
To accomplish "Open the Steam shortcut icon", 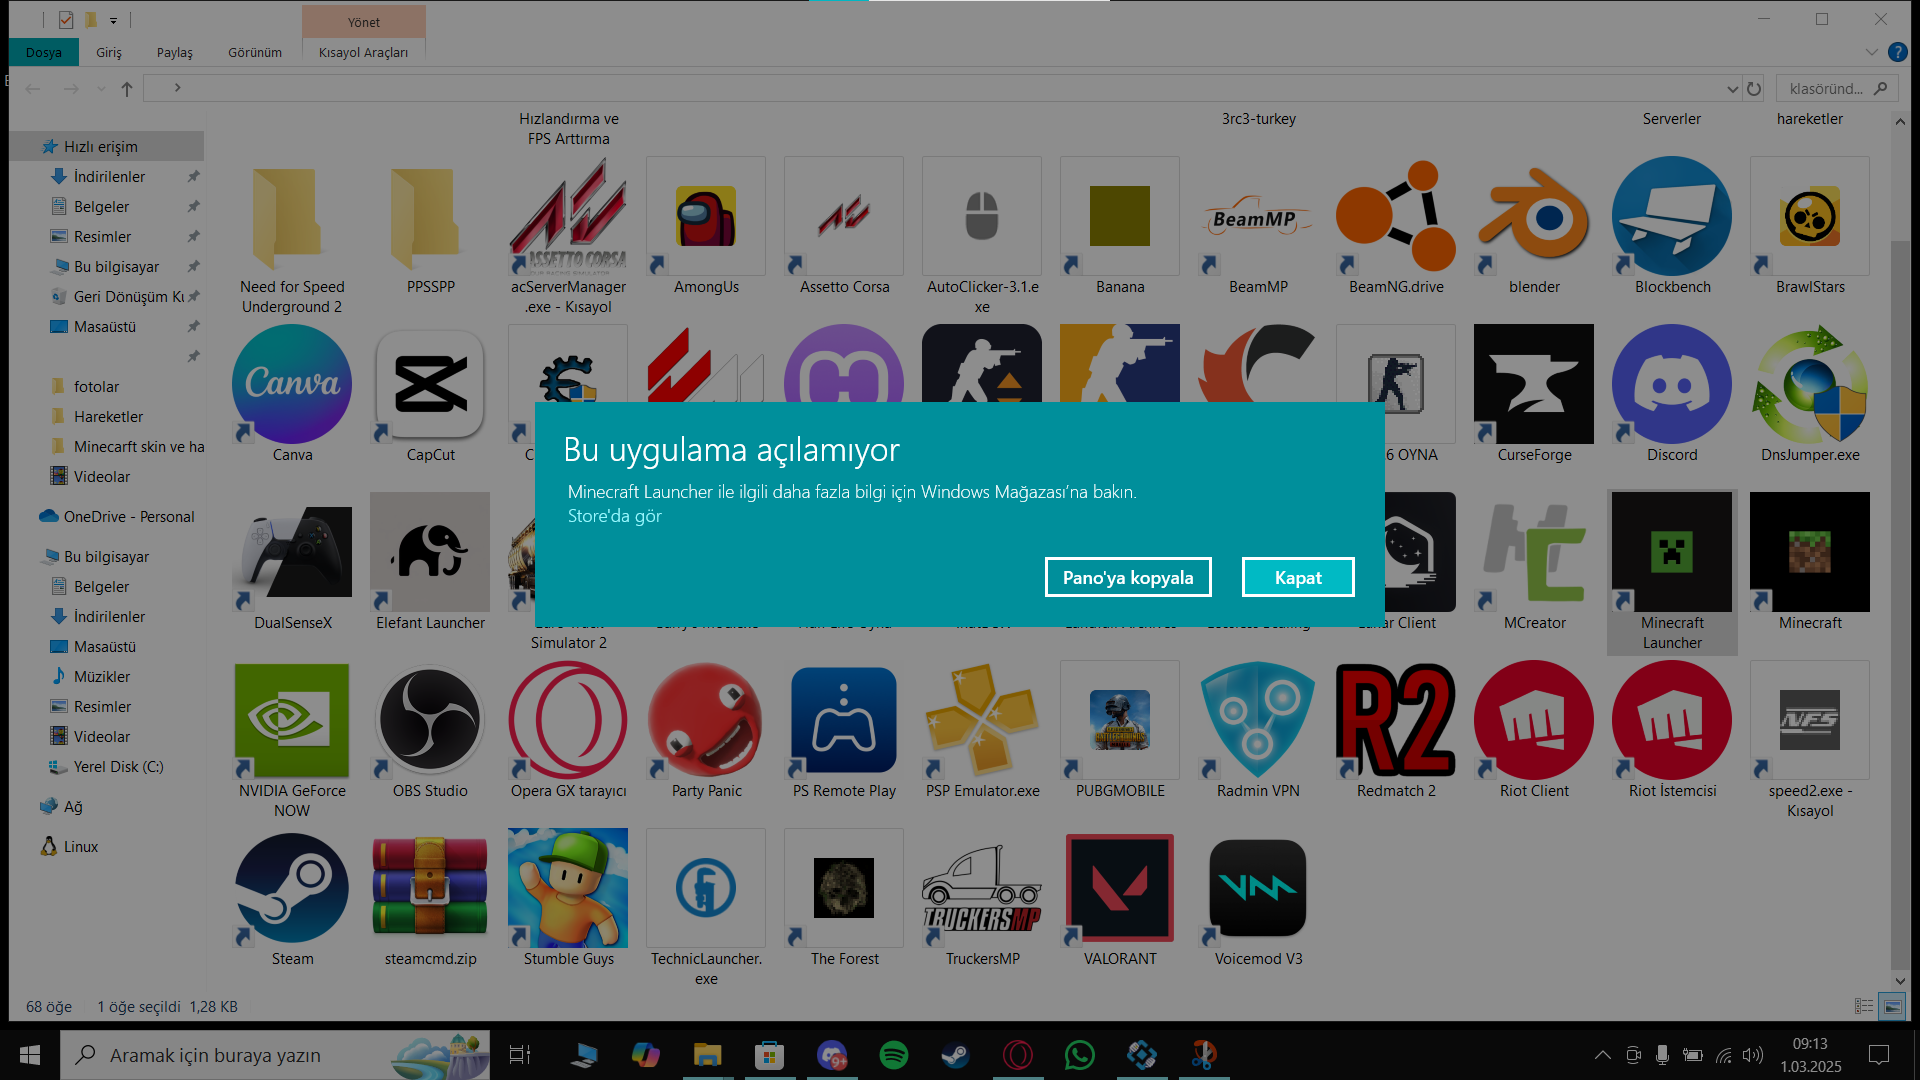I will (292, 889).
